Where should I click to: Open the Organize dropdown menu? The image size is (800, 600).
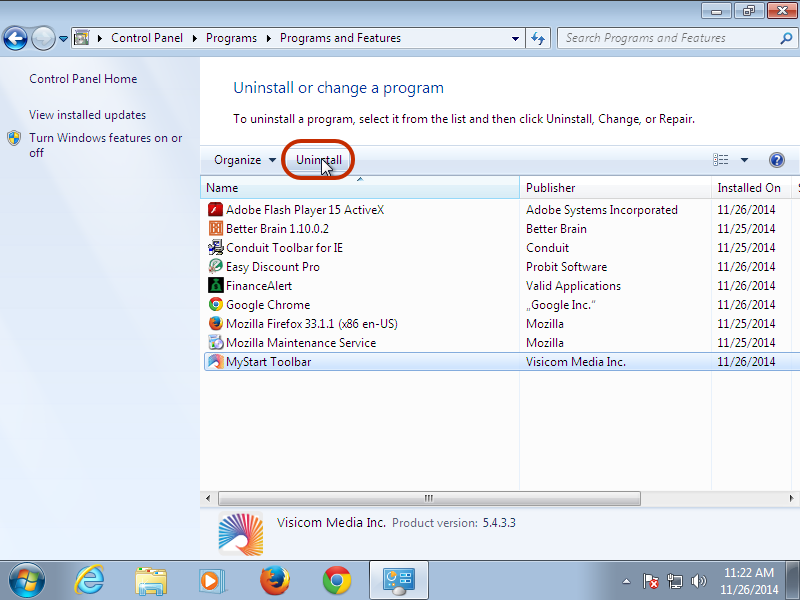pyautogui.click(x=244, y=160)
